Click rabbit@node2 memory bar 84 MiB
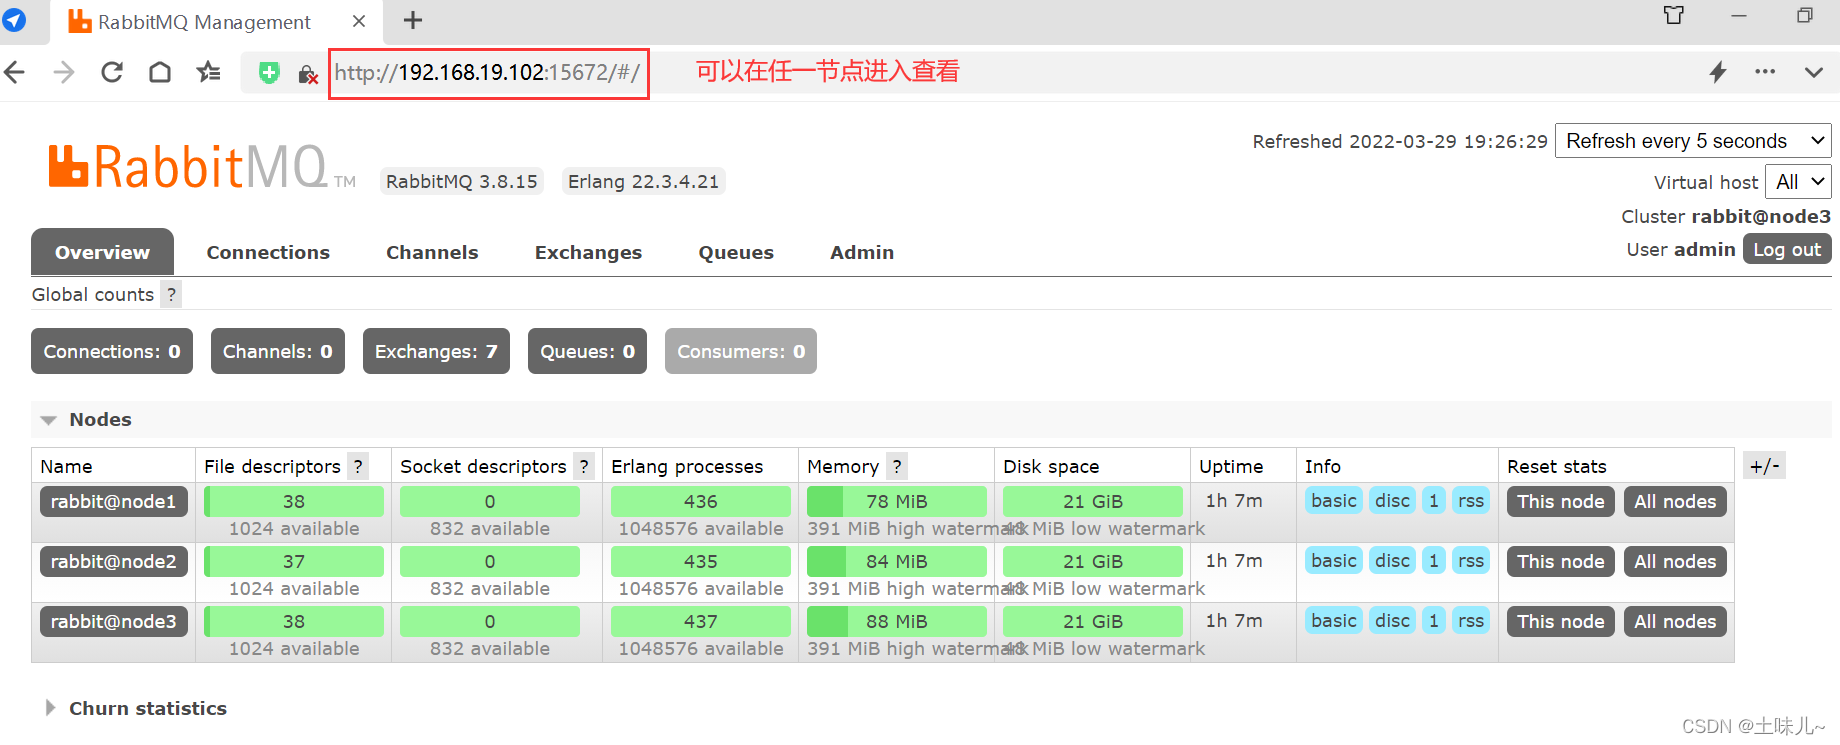Screen dimensions: 1840x745 point(897,561)
